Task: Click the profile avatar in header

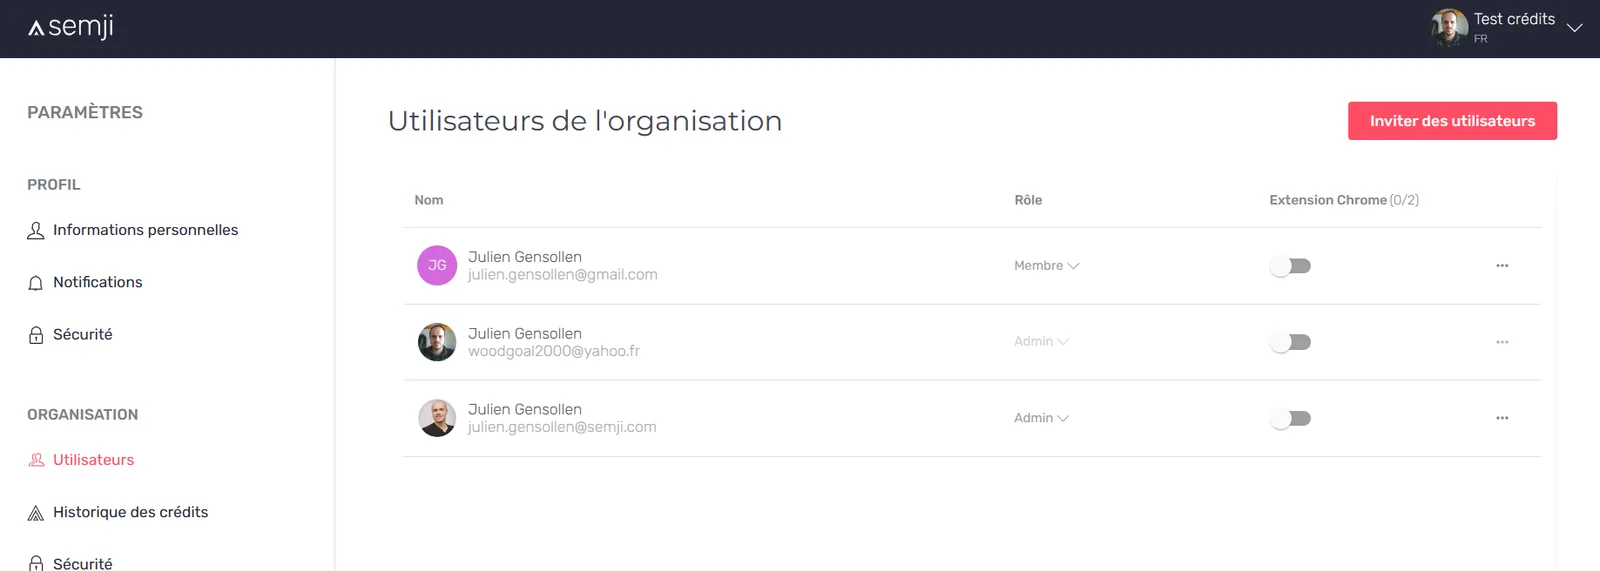Action: point(1449,28)
